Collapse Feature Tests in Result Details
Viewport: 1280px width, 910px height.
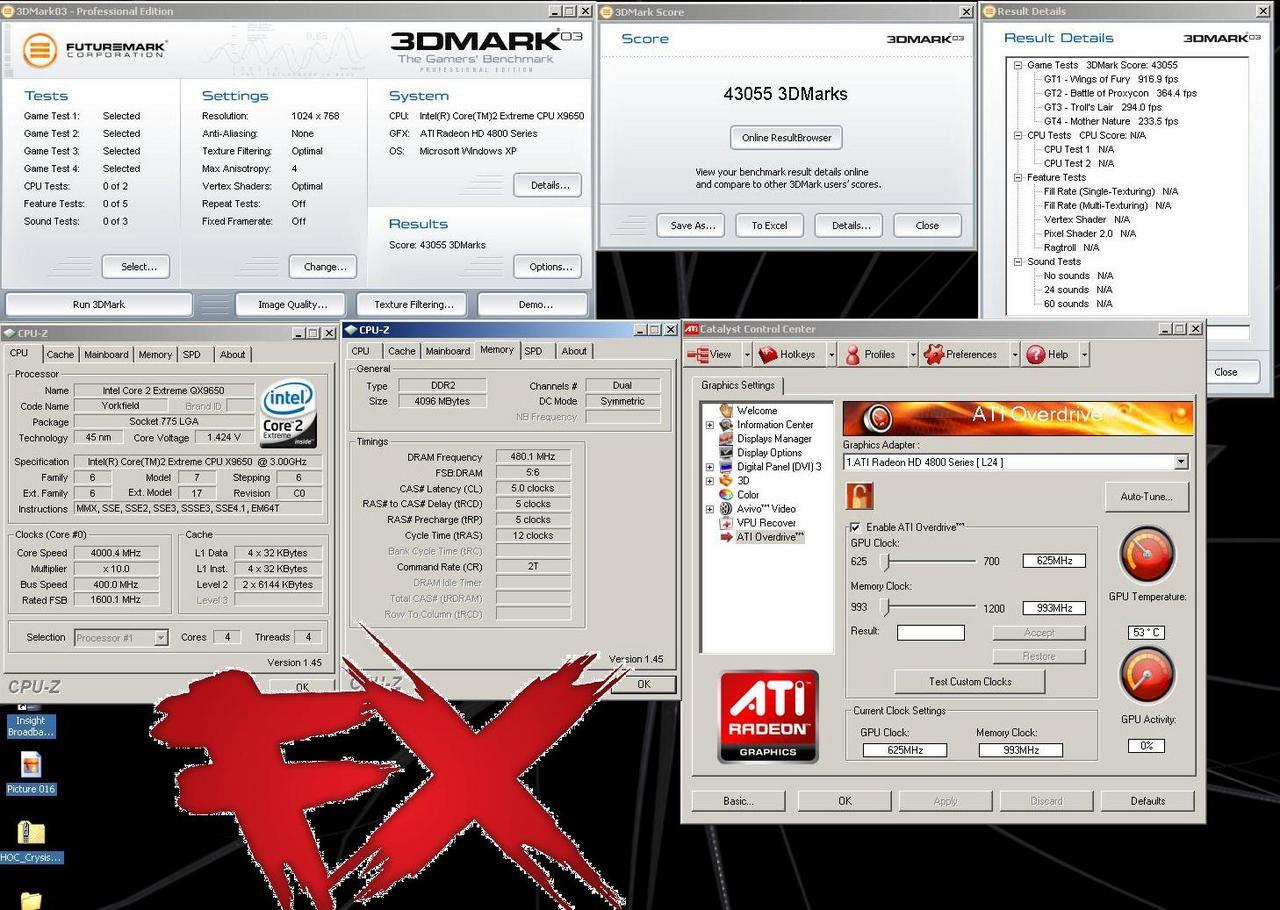tap(1019, 177)
